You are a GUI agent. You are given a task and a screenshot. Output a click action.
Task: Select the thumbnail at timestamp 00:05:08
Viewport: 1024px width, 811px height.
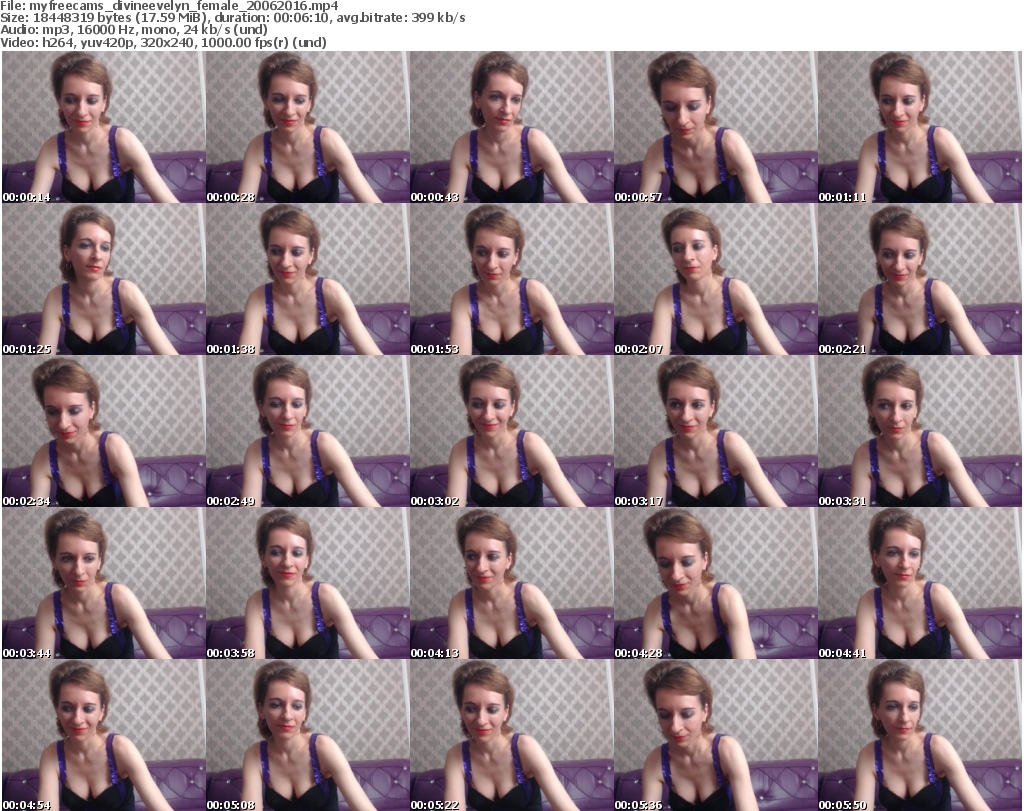308,735
